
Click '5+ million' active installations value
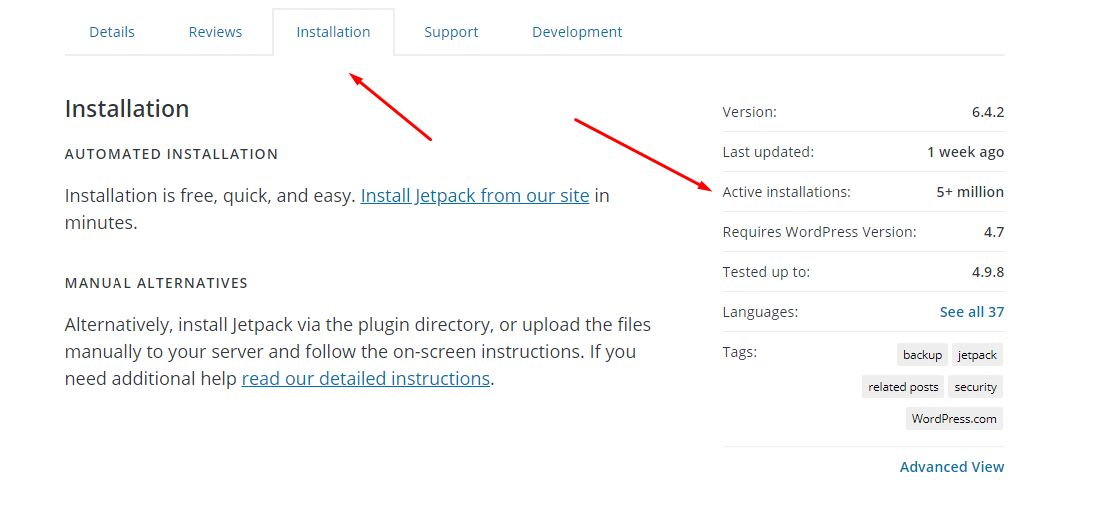pos(970,192)
